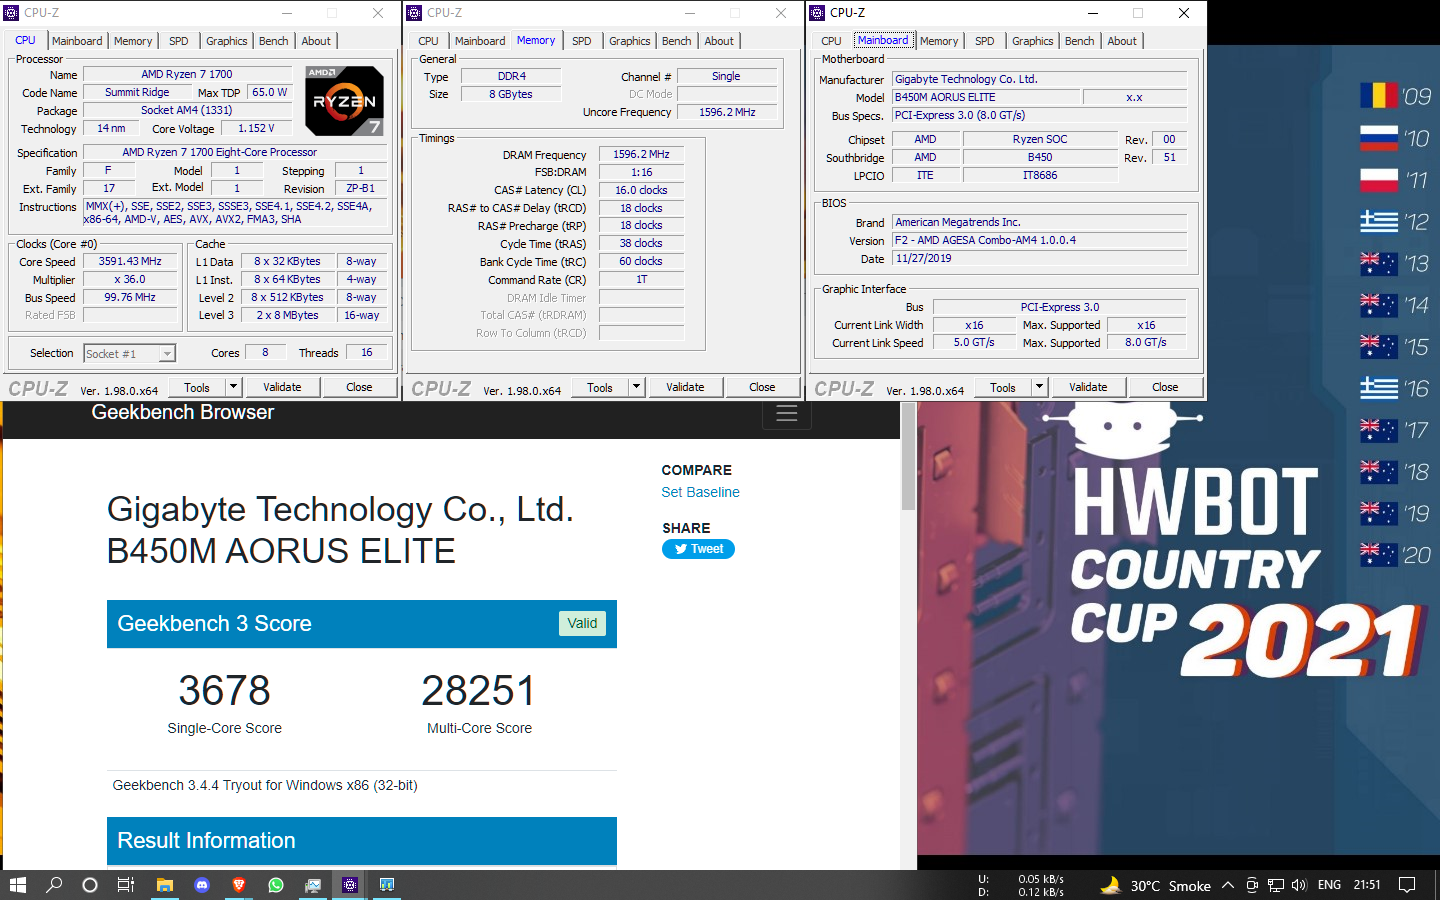The width and height of the screenshot is (1440, 900).
Task: Click the Tweet share button
Action: [x=698, y=549]
